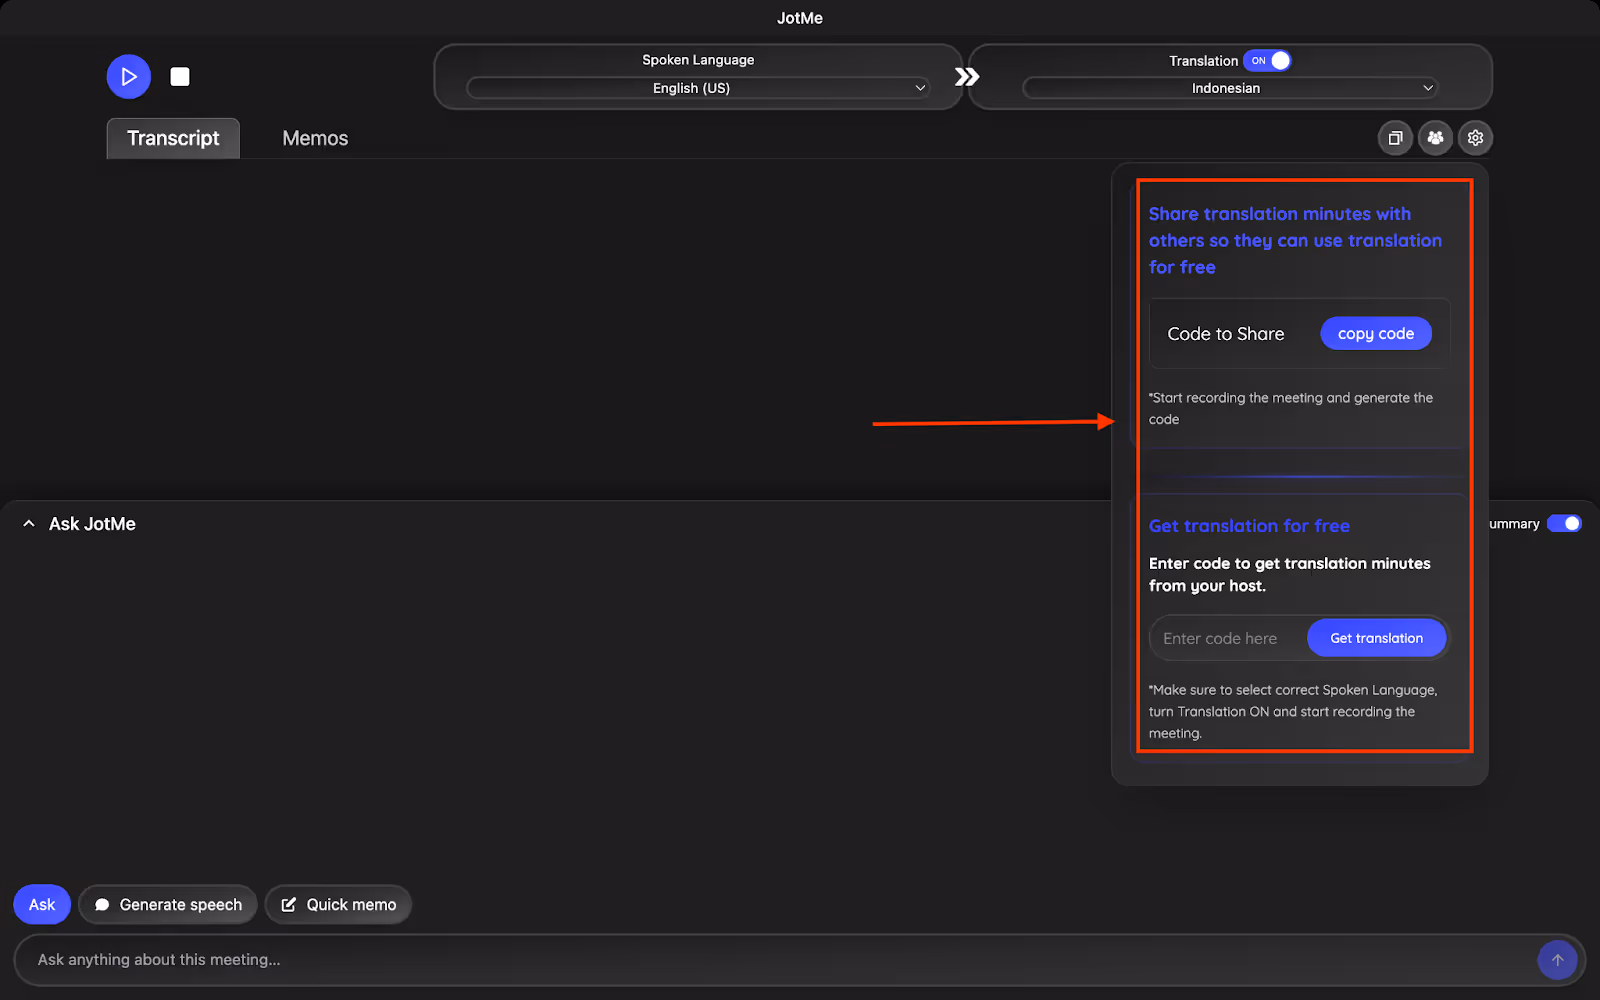
Task: Open the translation language dropdown showing Indonesian
Action: [1230, 88]
